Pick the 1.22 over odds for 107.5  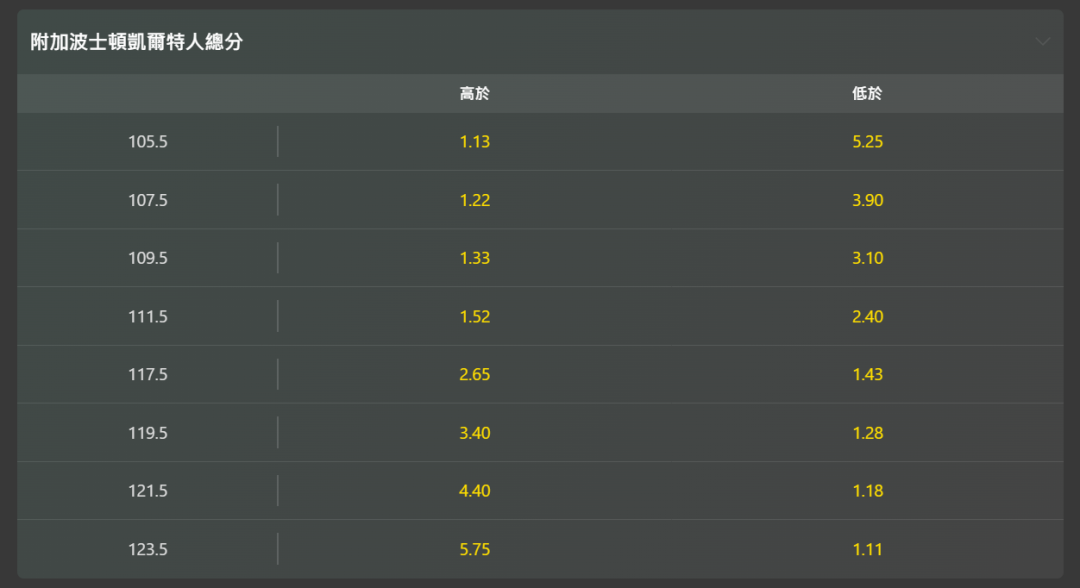click(475, 200)
